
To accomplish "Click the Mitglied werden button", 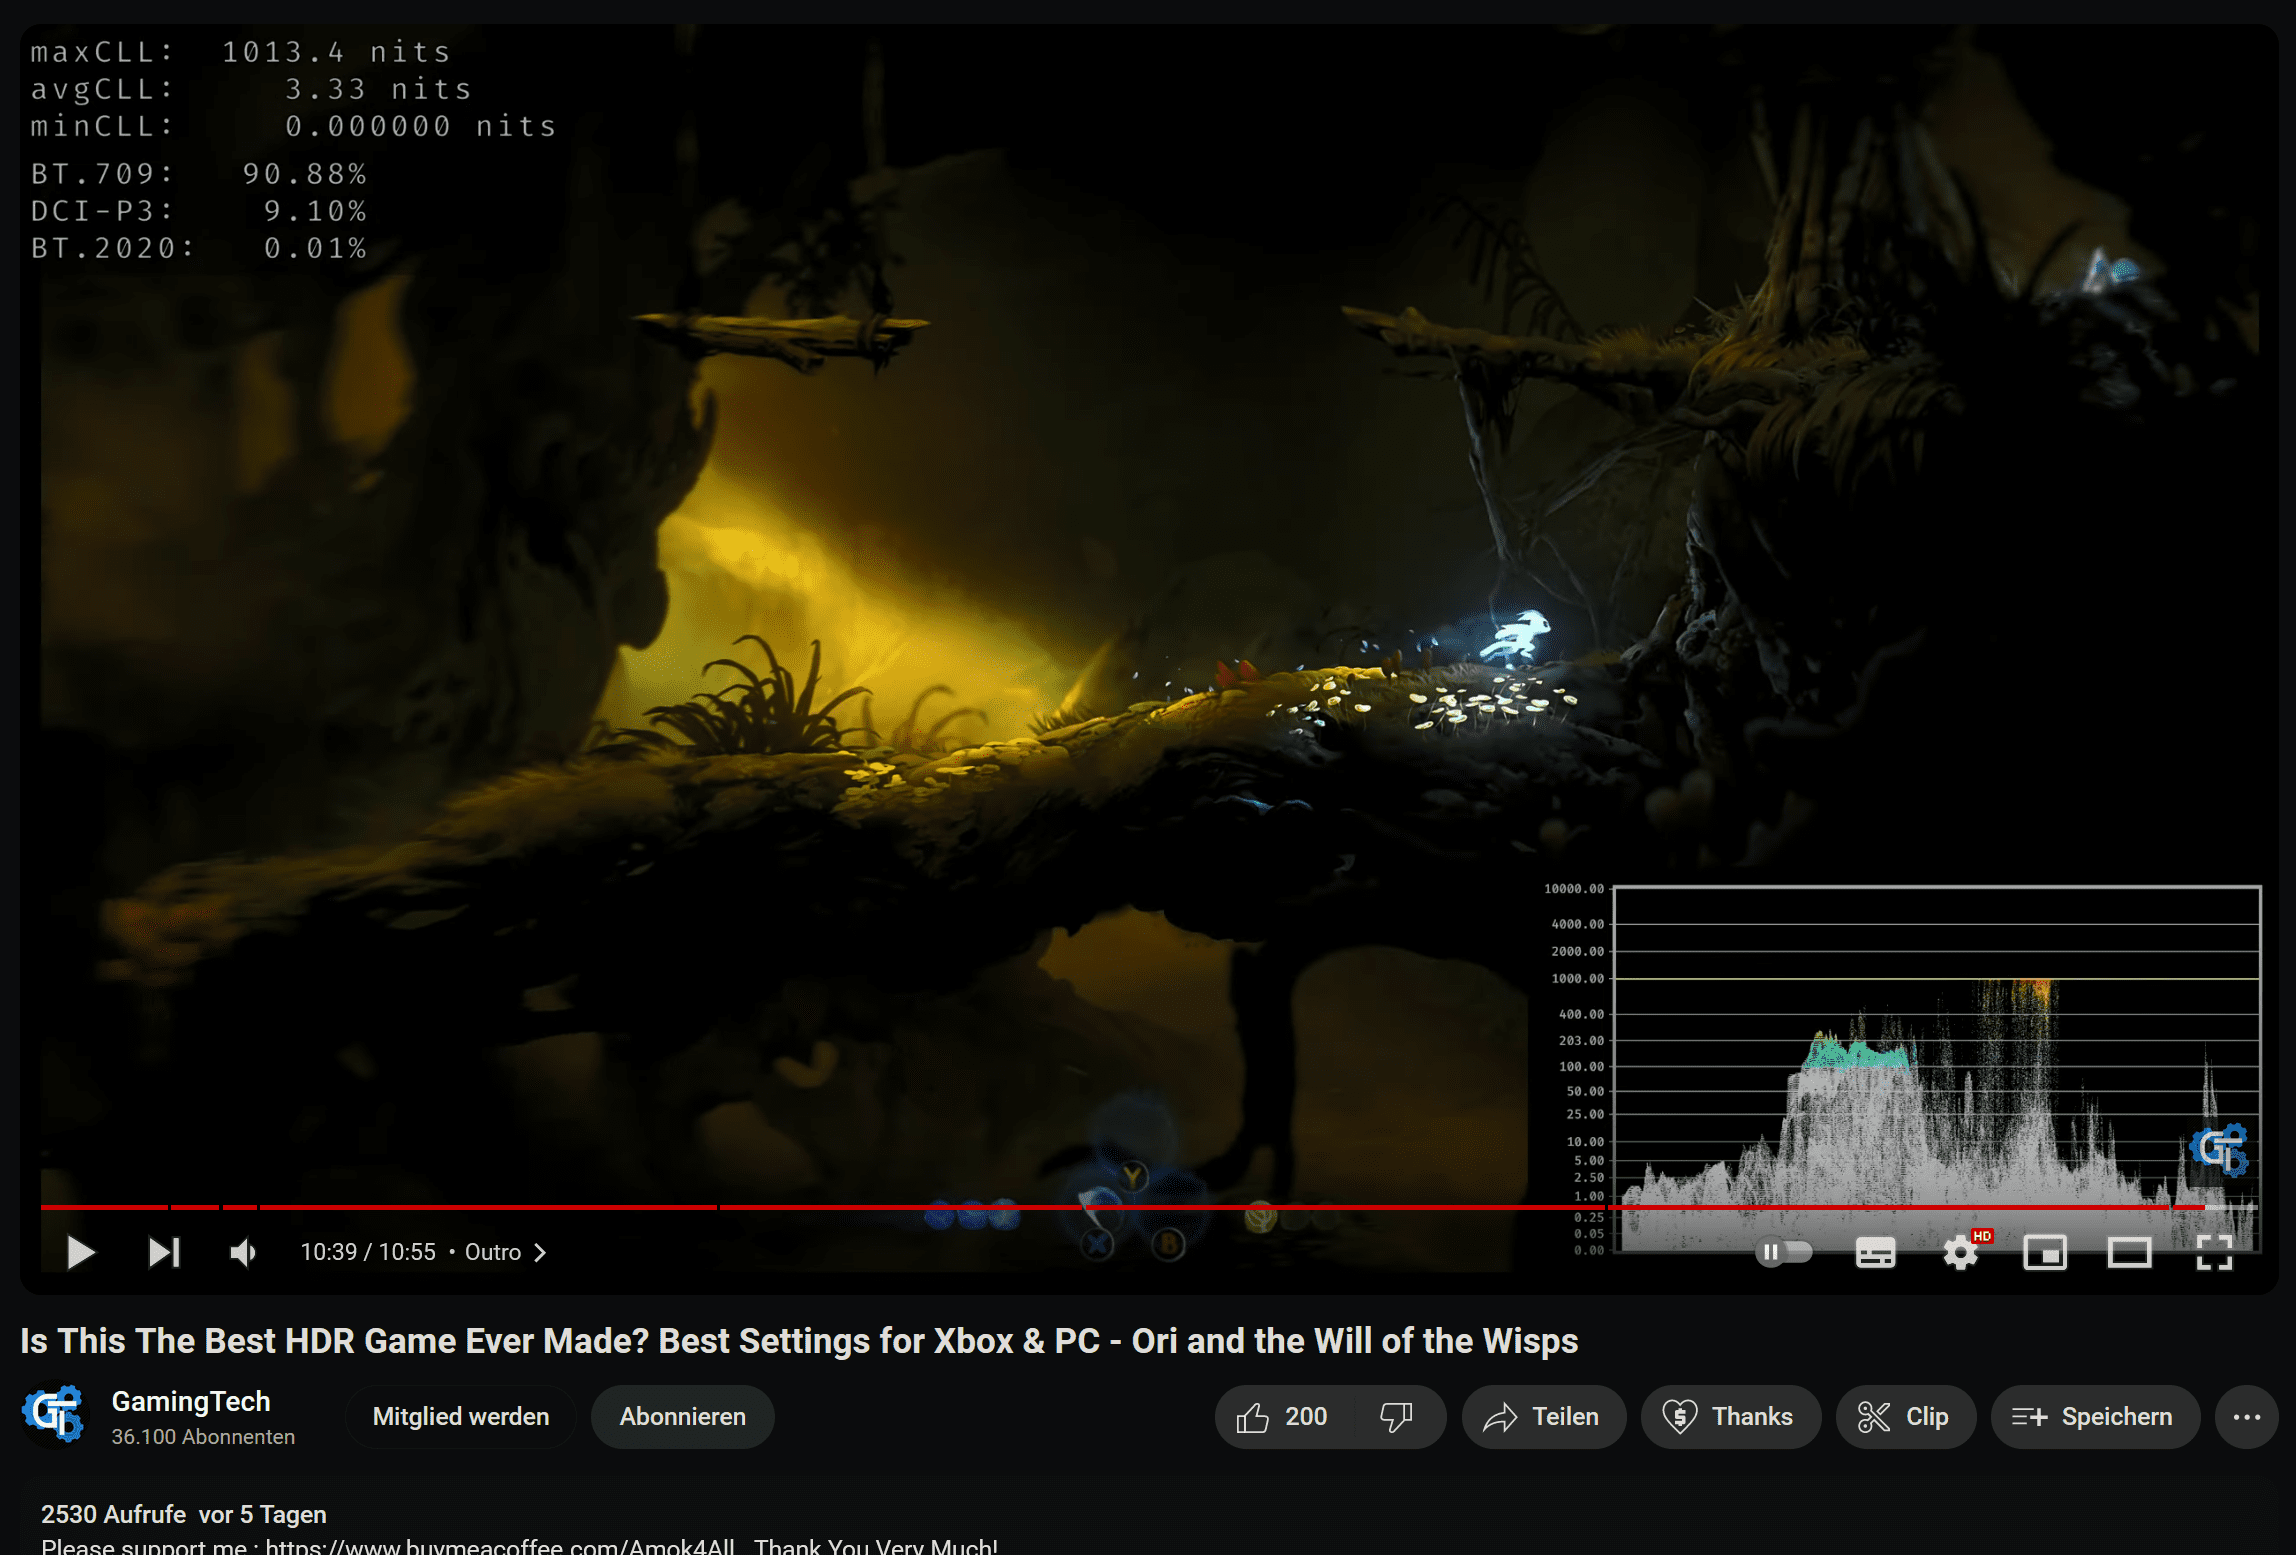I will [x=461, y=1416].
